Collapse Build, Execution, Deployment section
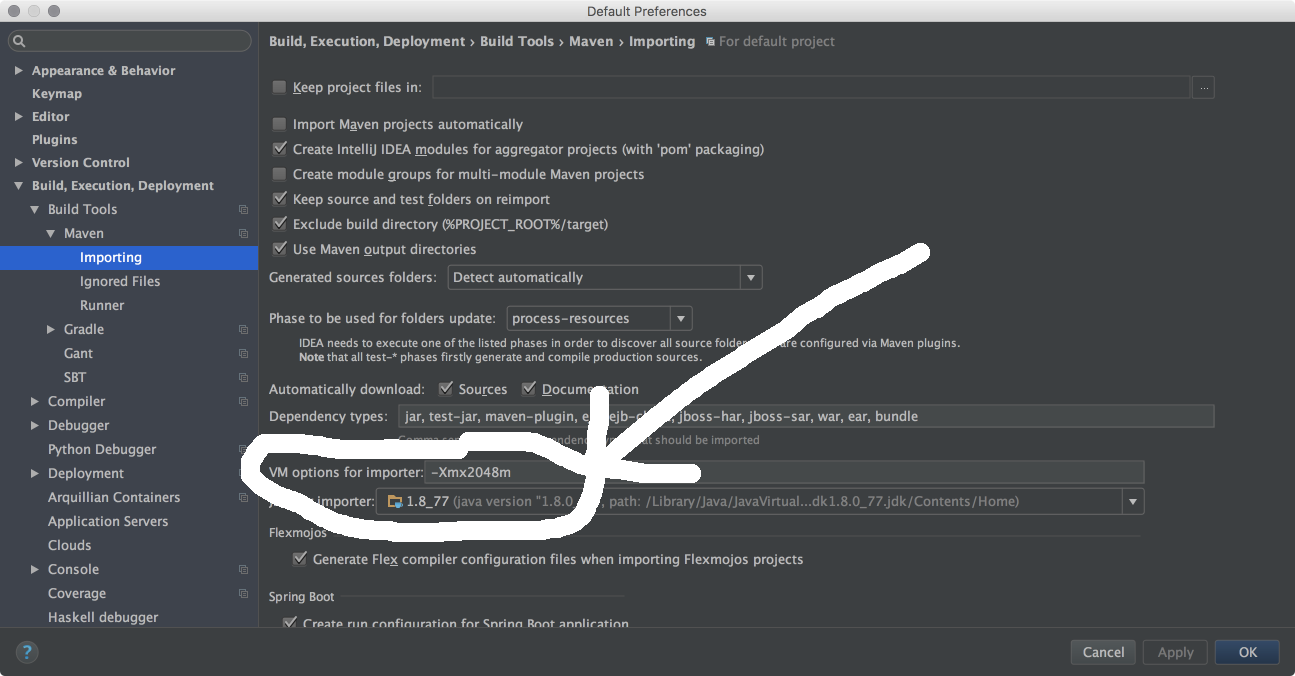 [x=18, y=186]
